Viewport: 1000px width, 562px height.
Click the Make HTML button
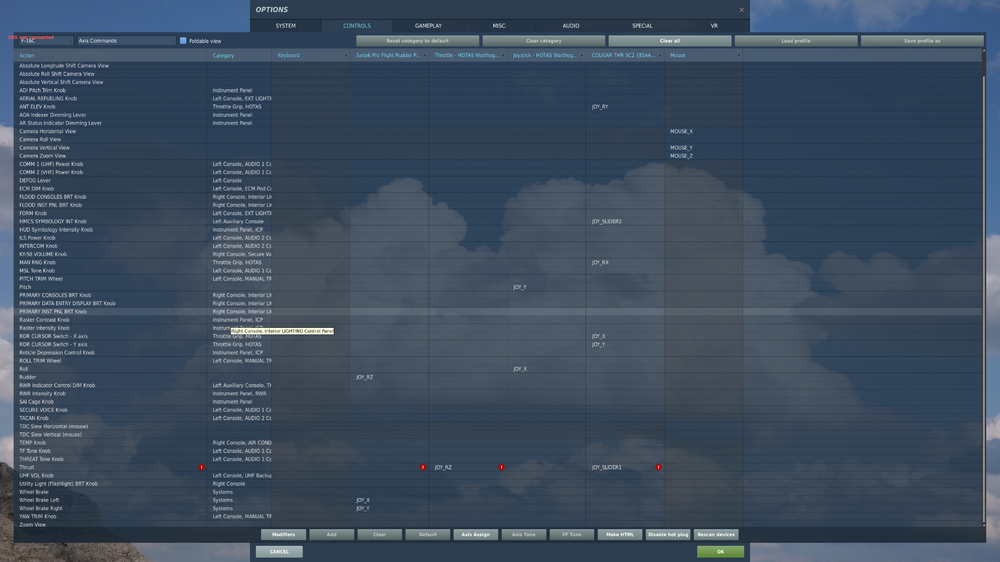(x=620, y=535)
